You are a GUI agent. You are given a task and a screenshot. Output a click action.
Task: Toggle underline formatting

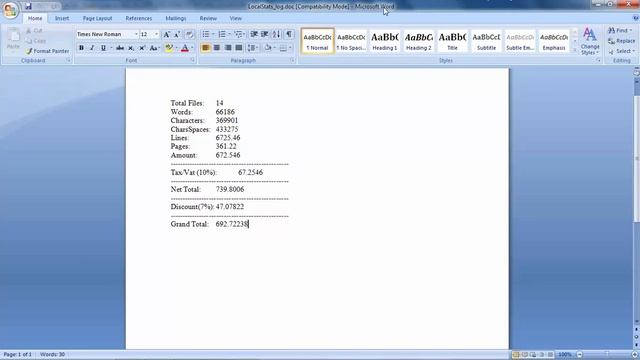click(103, 48)
